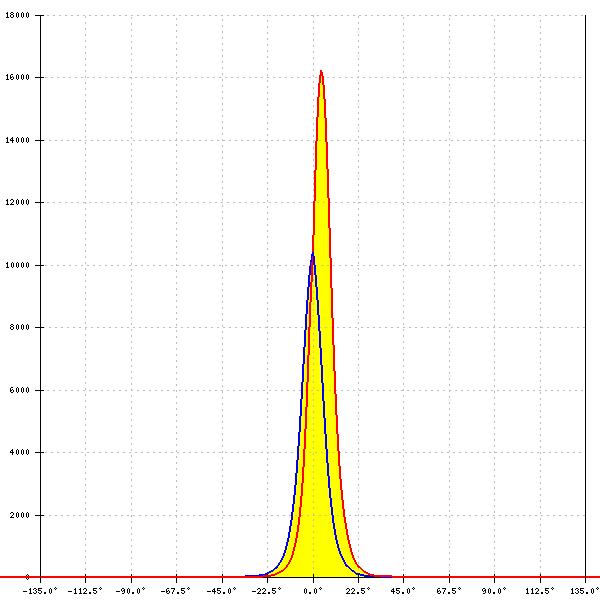Click the -22.5° x-axis label
This screenshot has height=600, width=600.
point(267,591)
